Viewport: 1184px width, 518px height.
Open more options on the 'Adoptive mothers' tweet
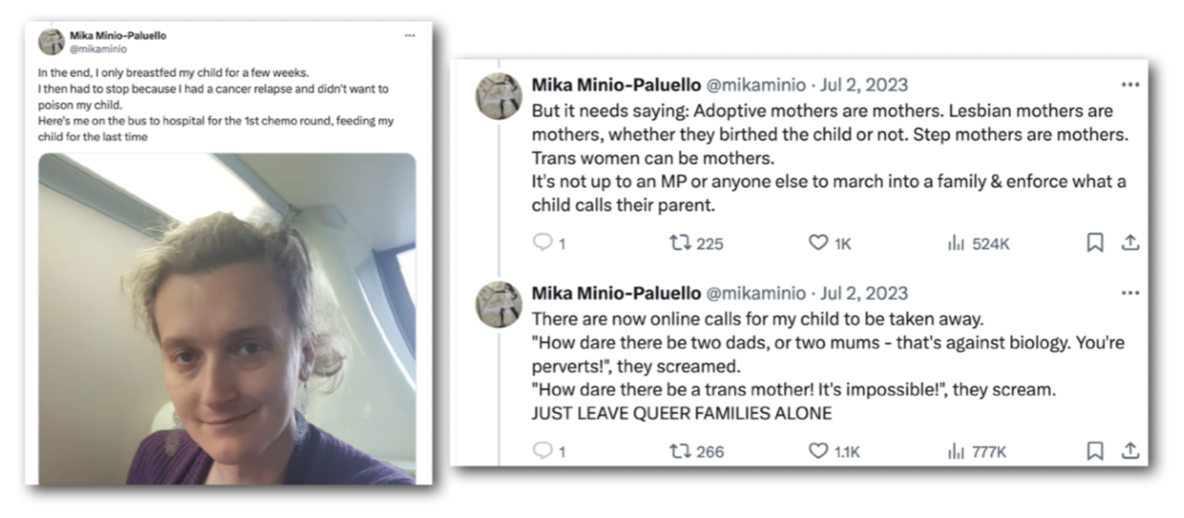[x=1130, y=85]
